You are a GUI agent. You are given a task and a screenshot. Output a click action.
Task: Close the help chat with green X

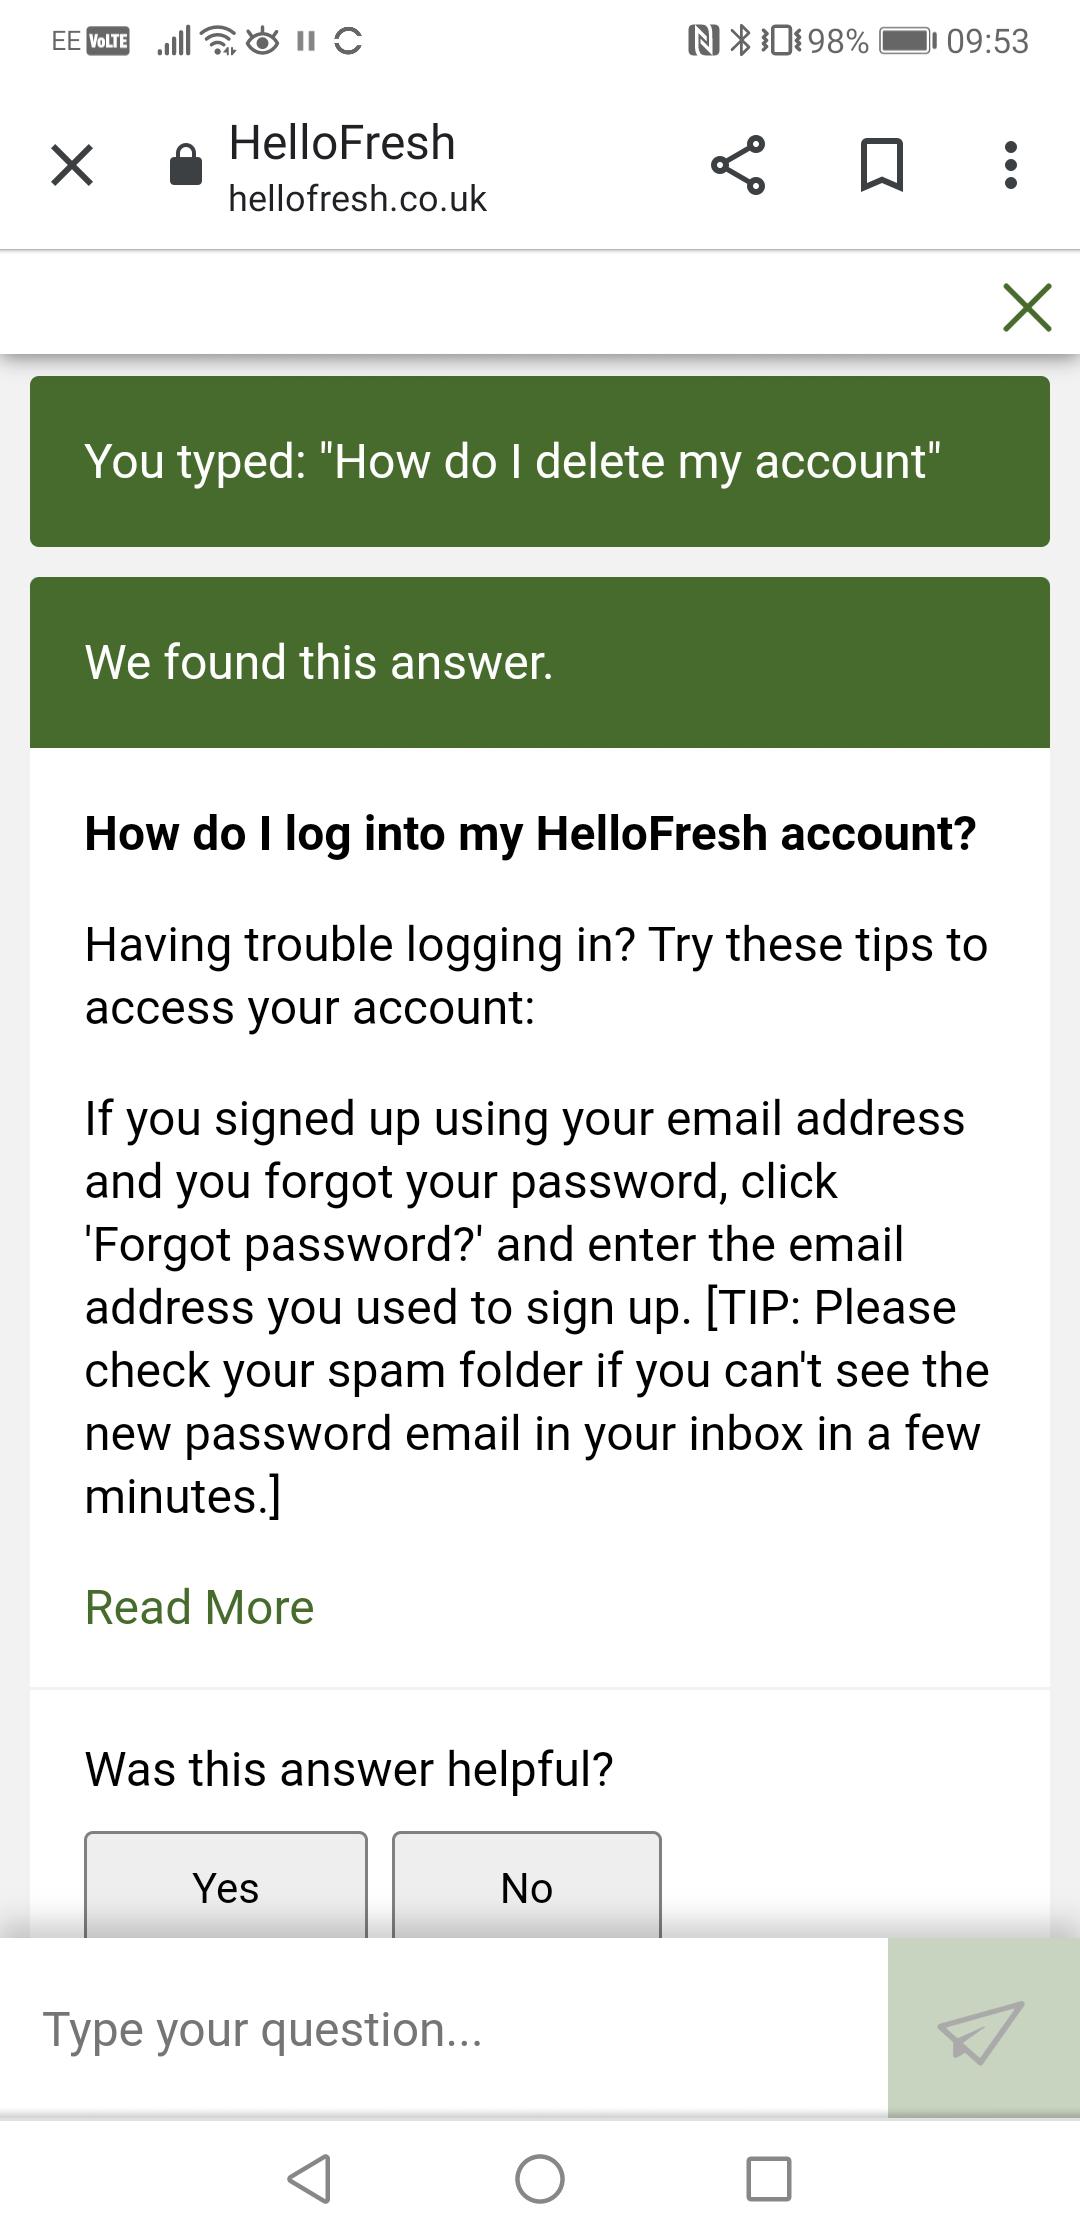[1027, 307]
